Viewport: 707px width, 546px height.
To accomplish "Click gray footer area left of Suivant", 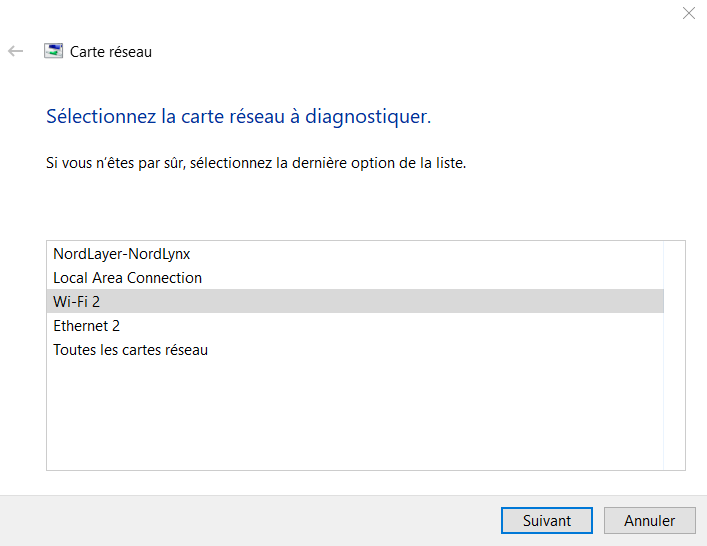I will pyautogui.click(x=250, y=520).
